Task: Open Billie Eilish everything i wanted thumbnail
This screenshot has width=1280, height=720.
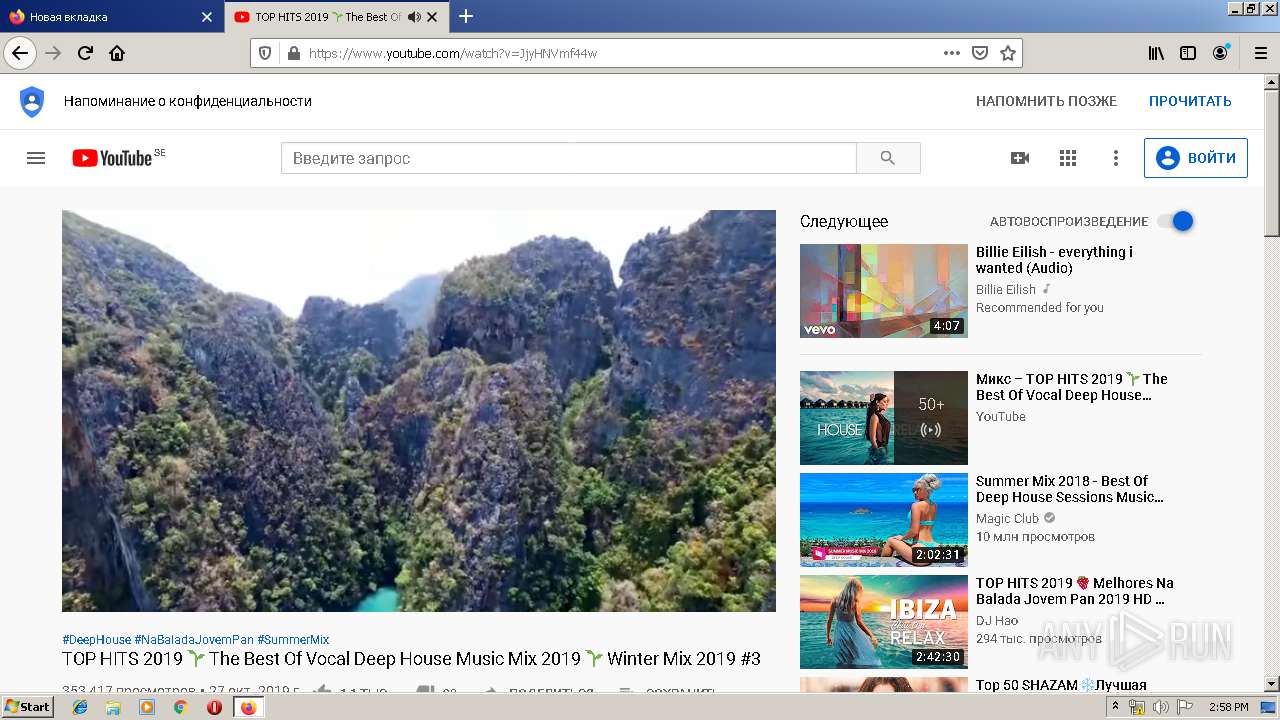Action: [884, 291]
